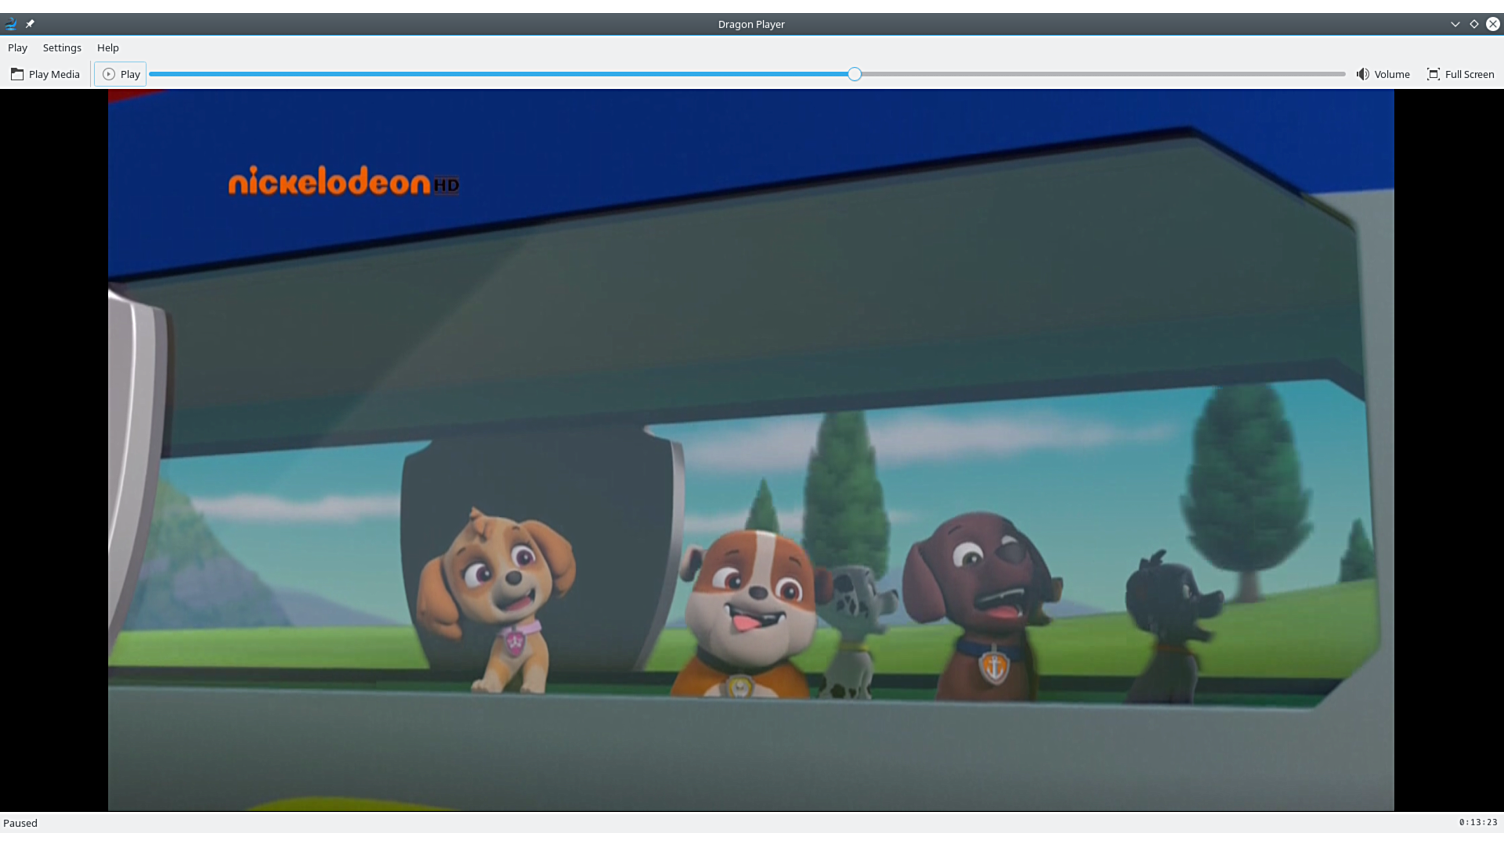Click the seek slider handle
Viewport: 1504px width, 846px height.
click(855, 74)
